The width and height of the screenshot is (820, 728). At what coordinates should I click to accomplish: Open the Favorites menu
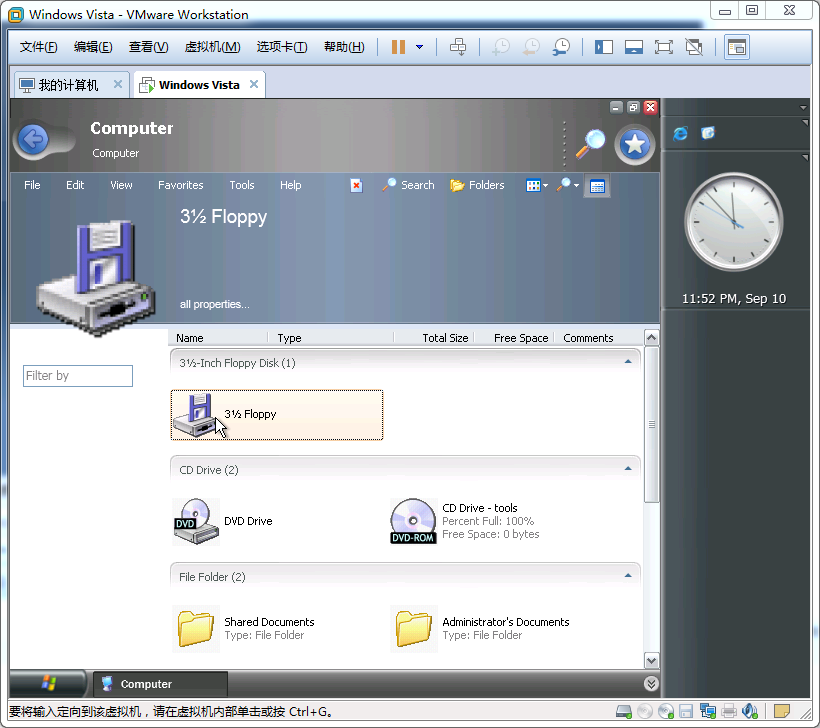click(180, 185)
